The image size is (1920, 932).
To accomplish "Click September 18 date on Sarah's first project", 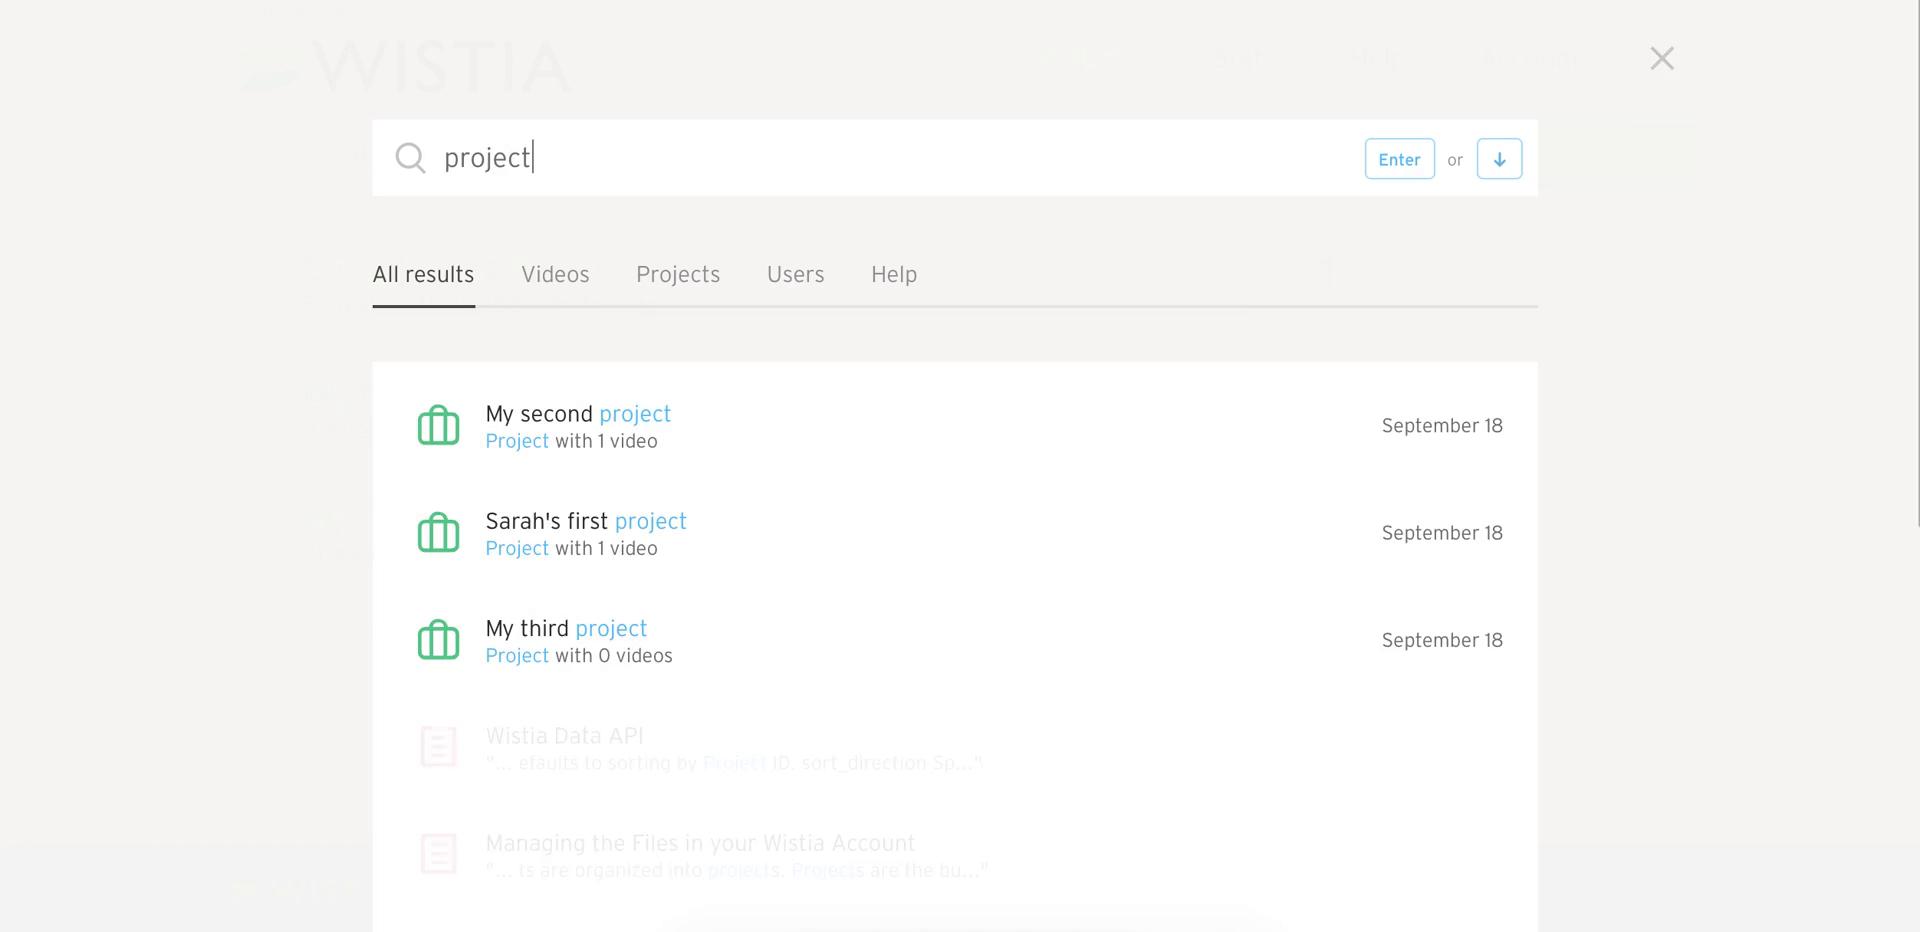I will (1442, 533).
